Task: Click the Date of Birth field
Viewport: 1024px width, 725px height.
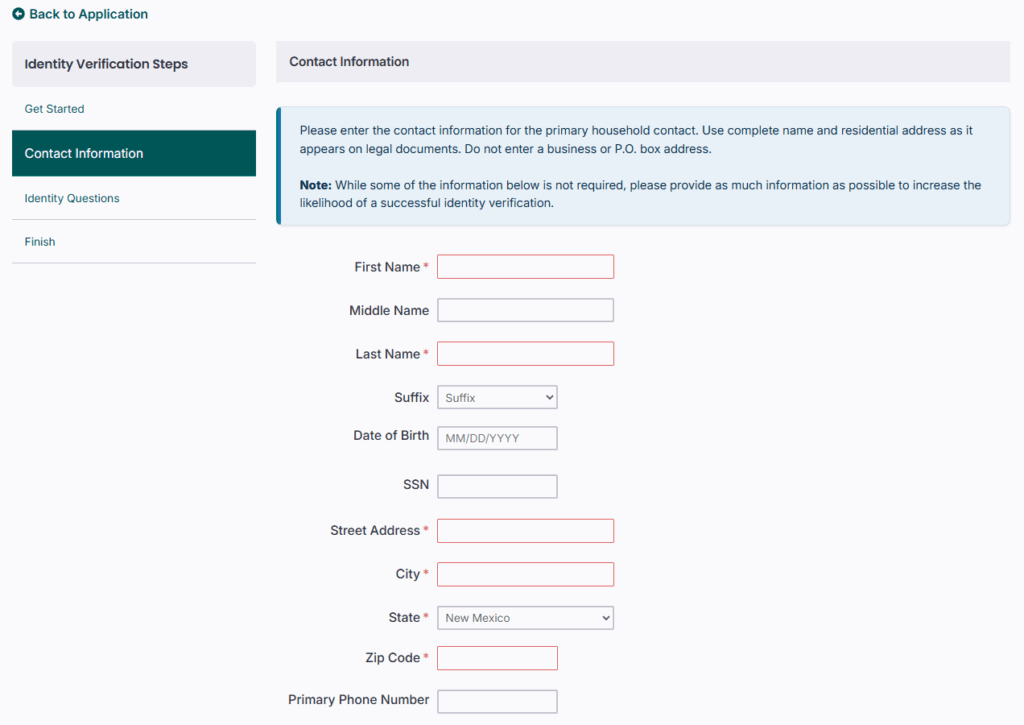Action: (497, 438)
